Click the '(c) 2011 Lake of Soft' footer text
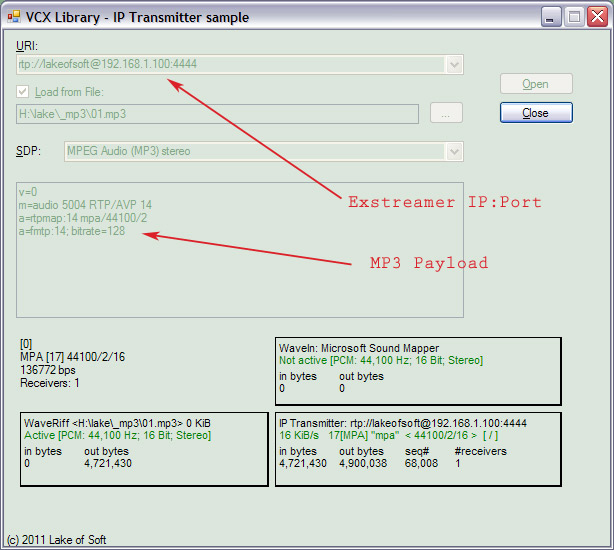The image size is (614, 550). click(56, 540)
